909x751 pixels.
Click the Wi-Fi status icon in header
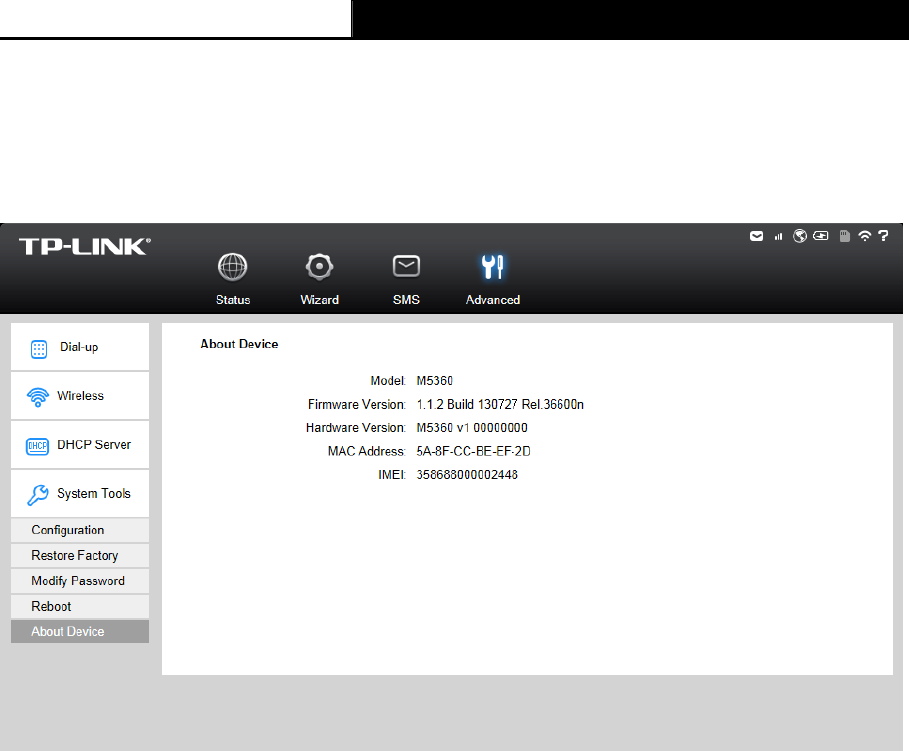(864, 236)
